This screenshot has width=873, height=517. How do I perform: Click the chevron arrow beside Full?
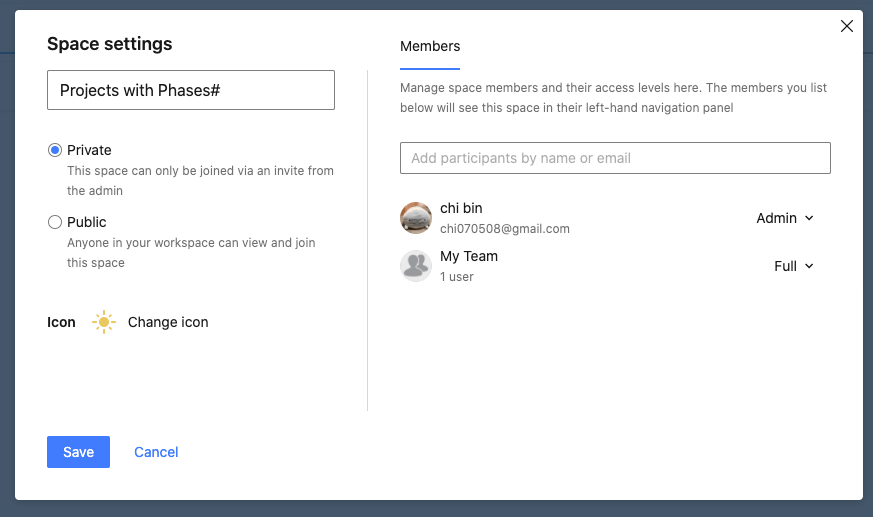tap(809, 266)
